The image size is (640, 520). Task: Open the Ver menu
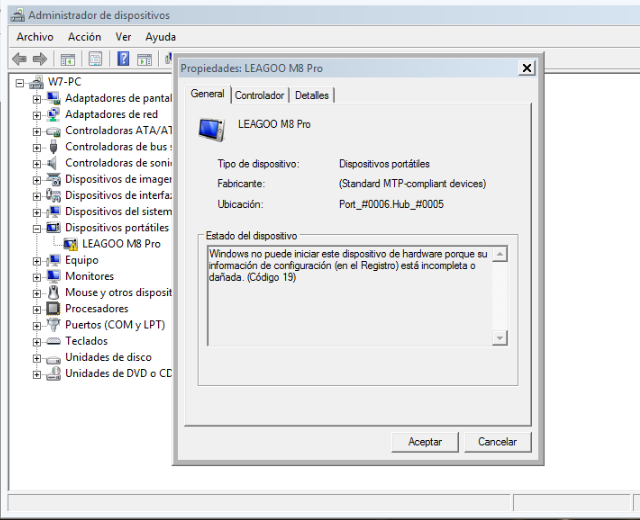pyautogui.click(x=123, y=37)
